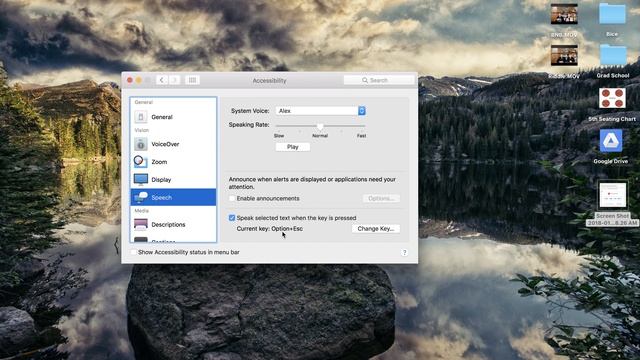Close the Accessibility window with red button
Image resolution: width=640 pixels, height=360 pixels.
[130, 80]
